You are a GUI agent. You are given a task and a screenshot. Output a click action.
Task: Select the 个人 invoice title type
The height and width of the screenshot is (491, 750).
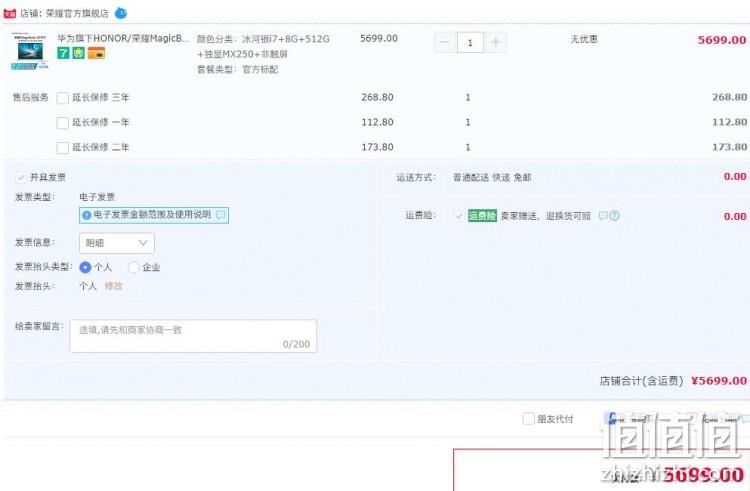pos(85,267)
